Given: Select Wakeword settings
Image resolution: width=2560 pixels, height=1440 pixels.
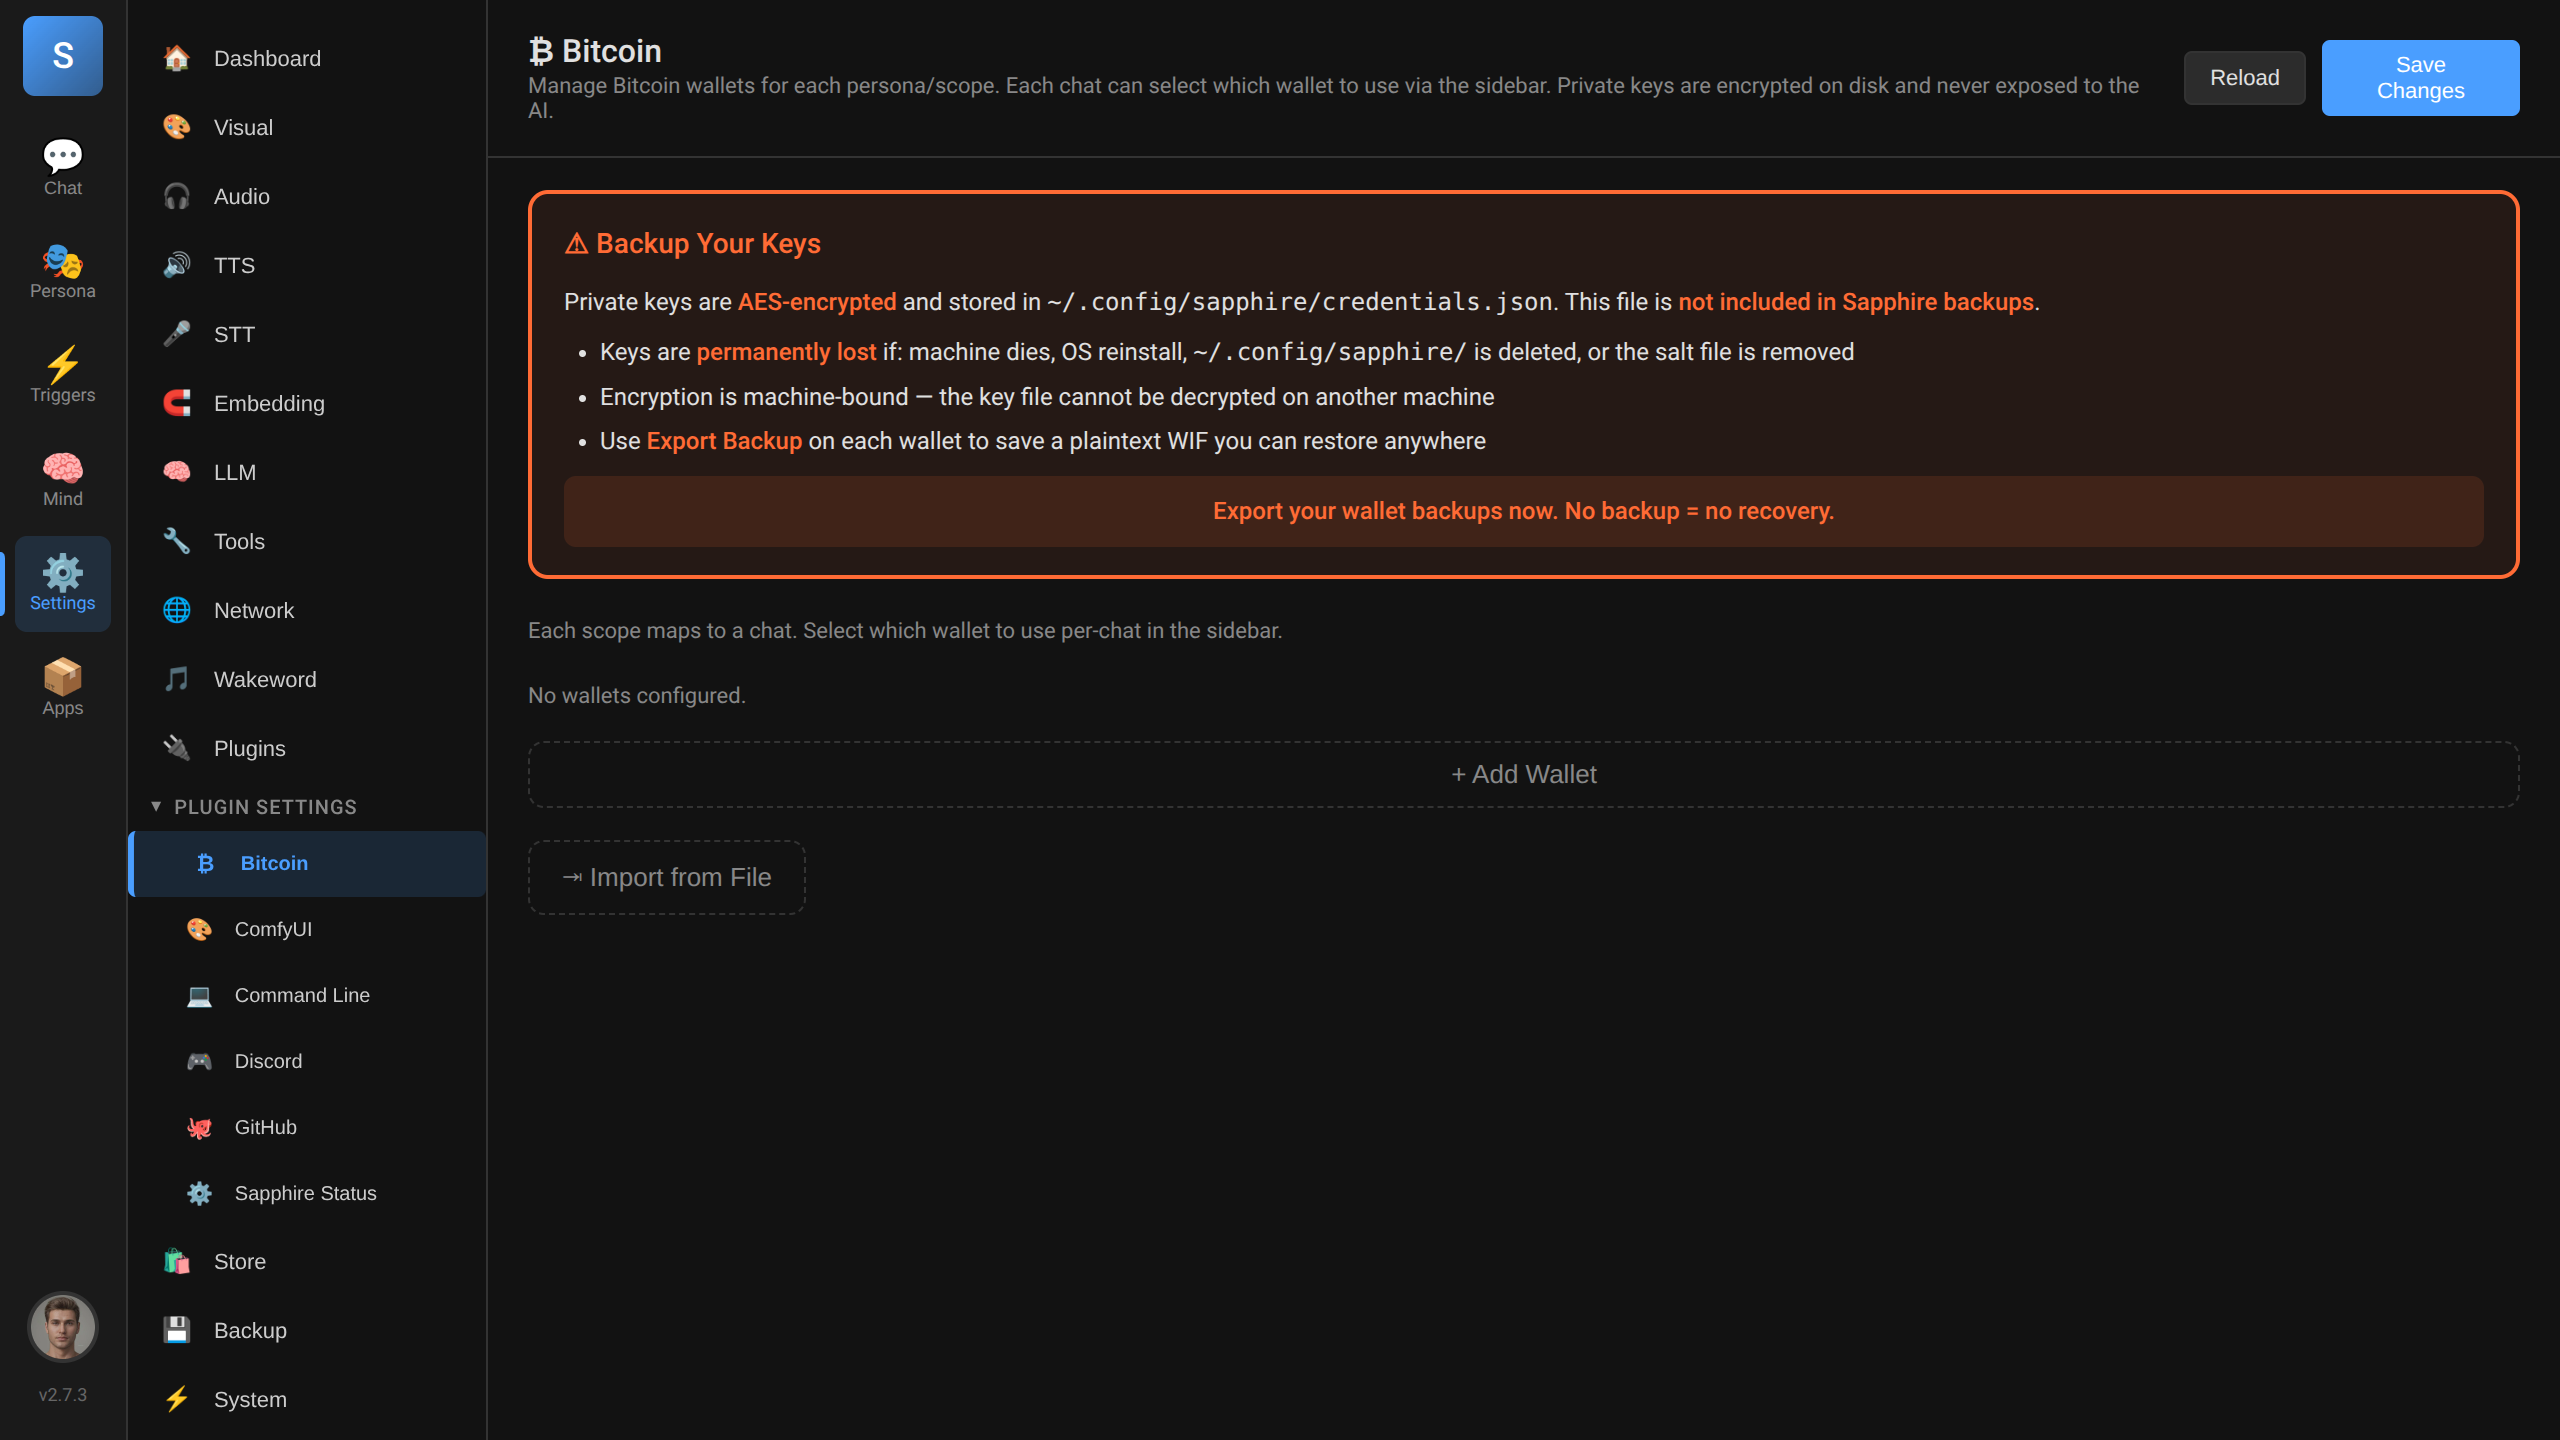Looking at the screenshot, I should click(x=307, y=679).
